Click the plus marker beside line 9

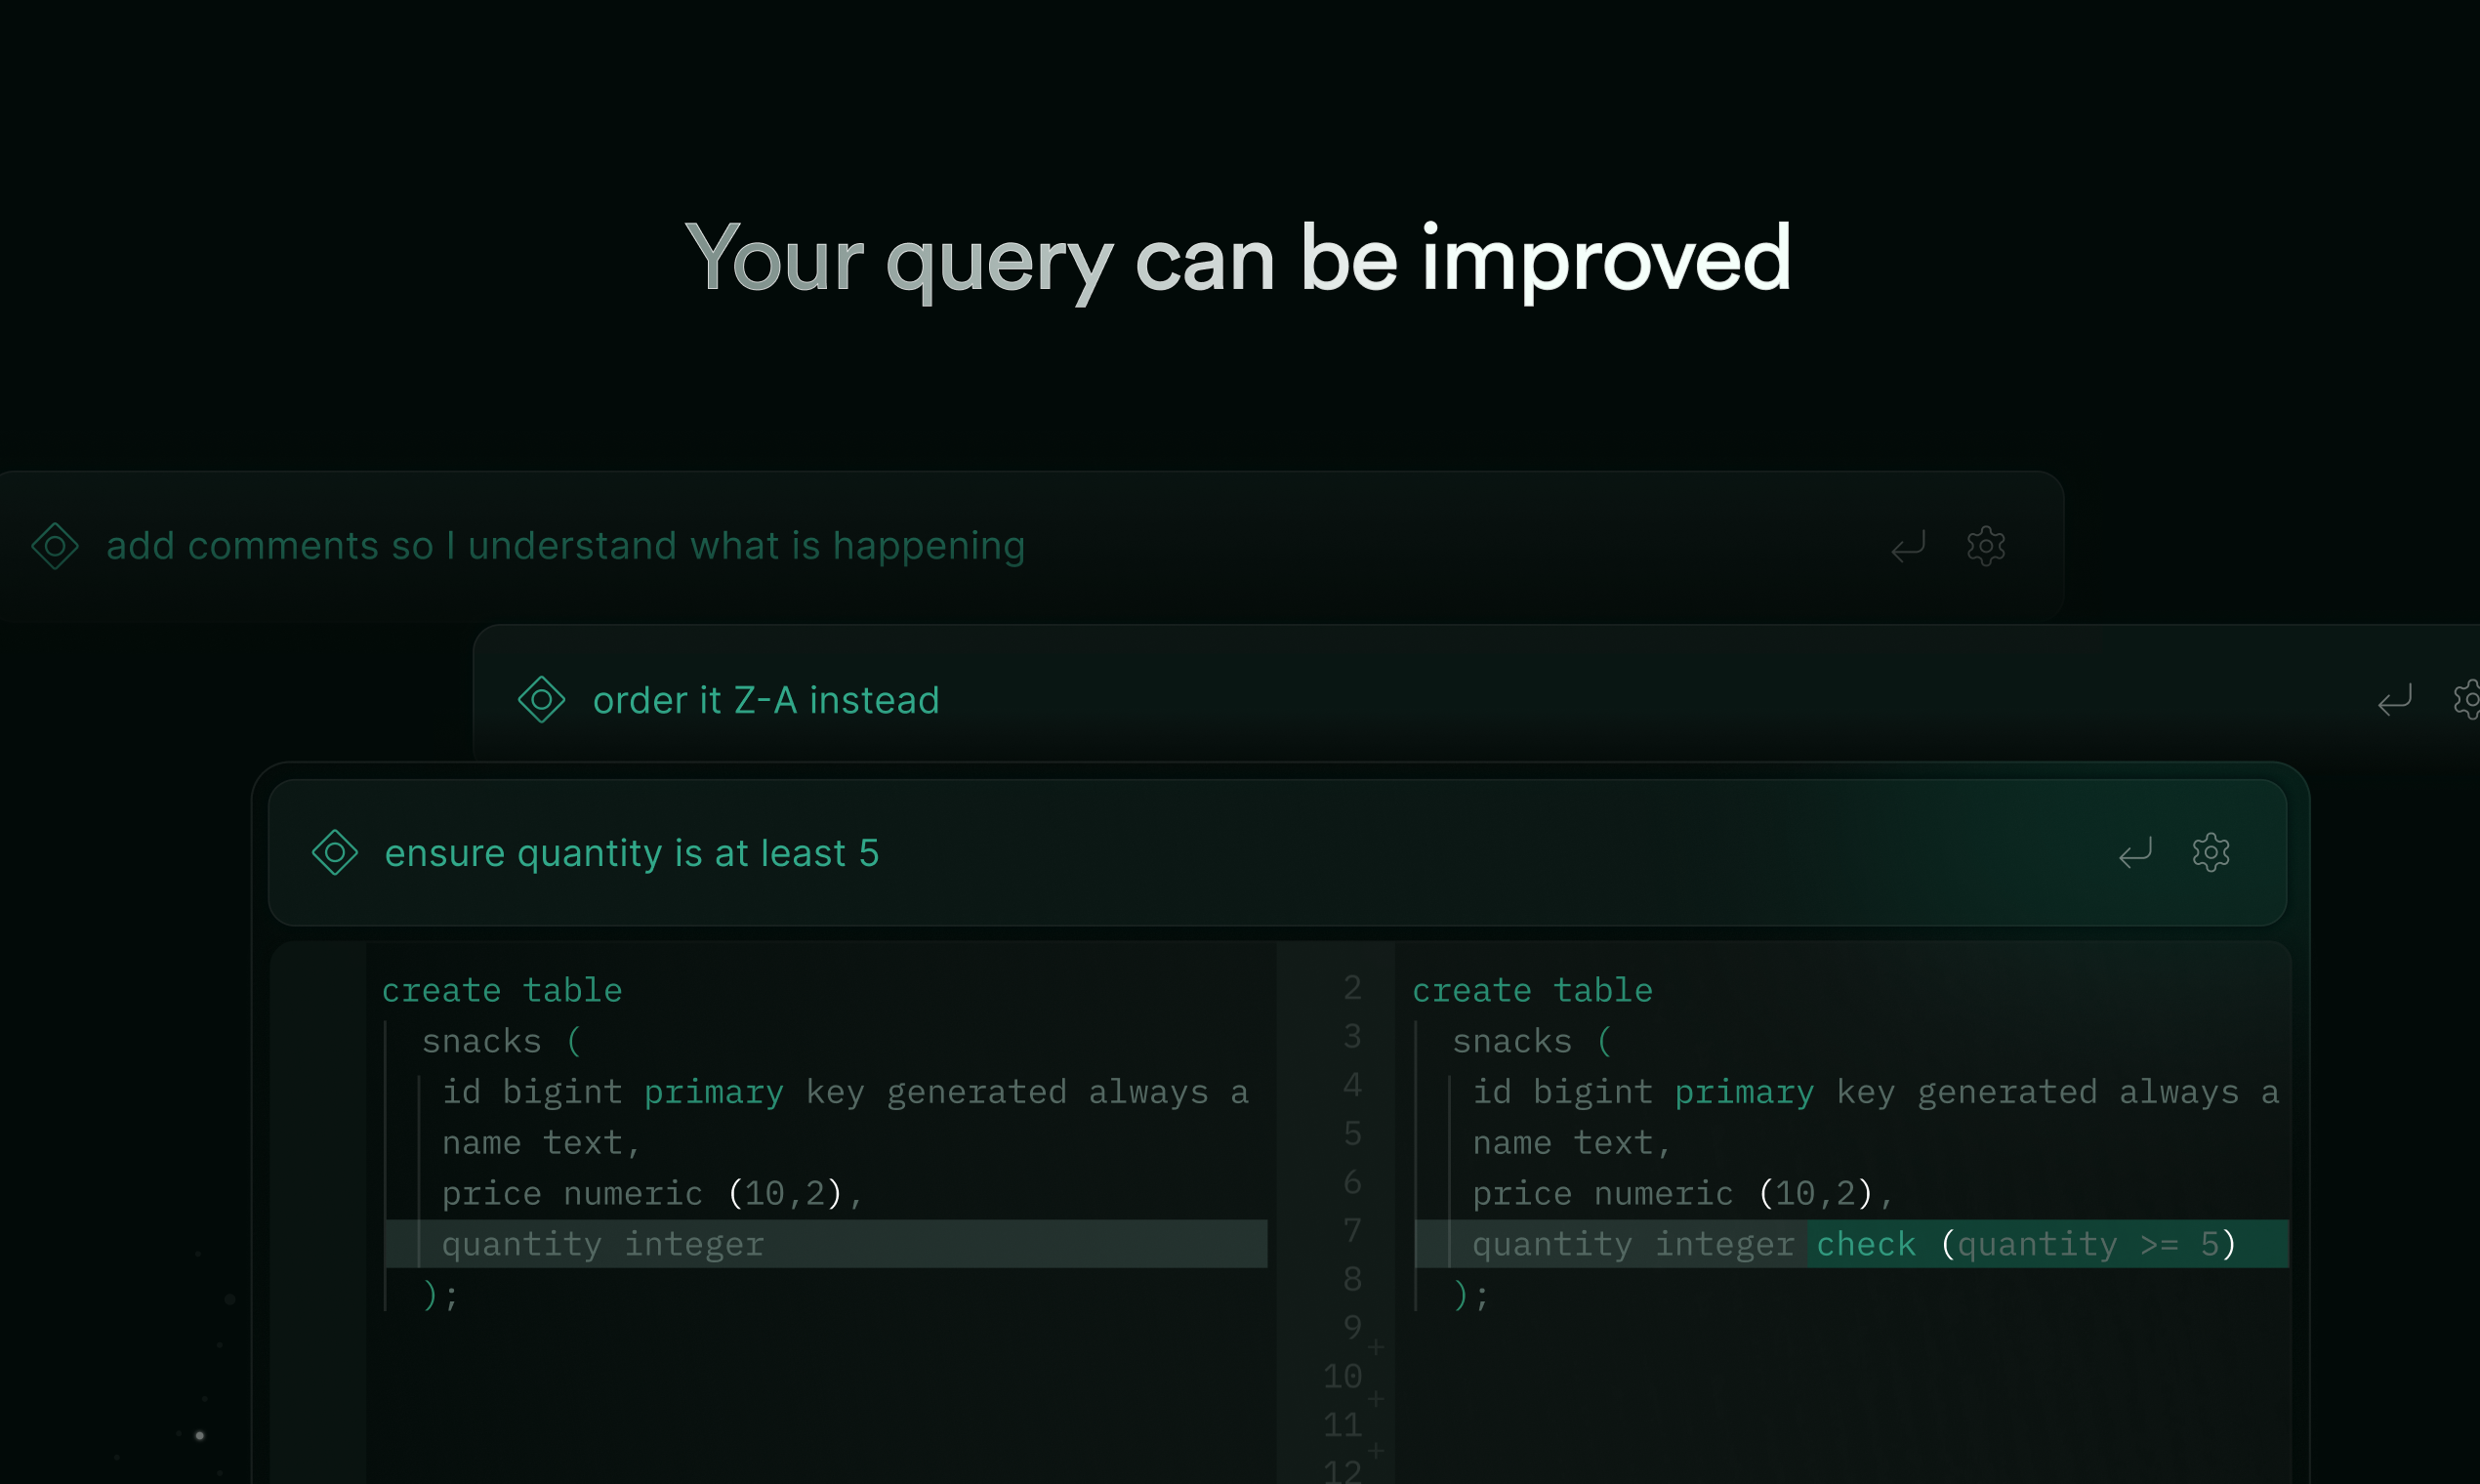1376,1348
